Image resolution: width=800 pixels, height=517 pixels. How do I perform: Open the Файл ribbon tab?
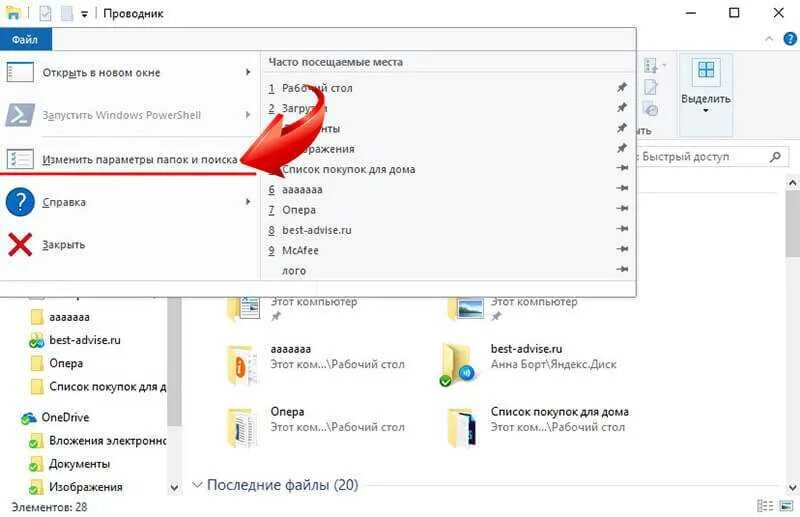[25, 39]
